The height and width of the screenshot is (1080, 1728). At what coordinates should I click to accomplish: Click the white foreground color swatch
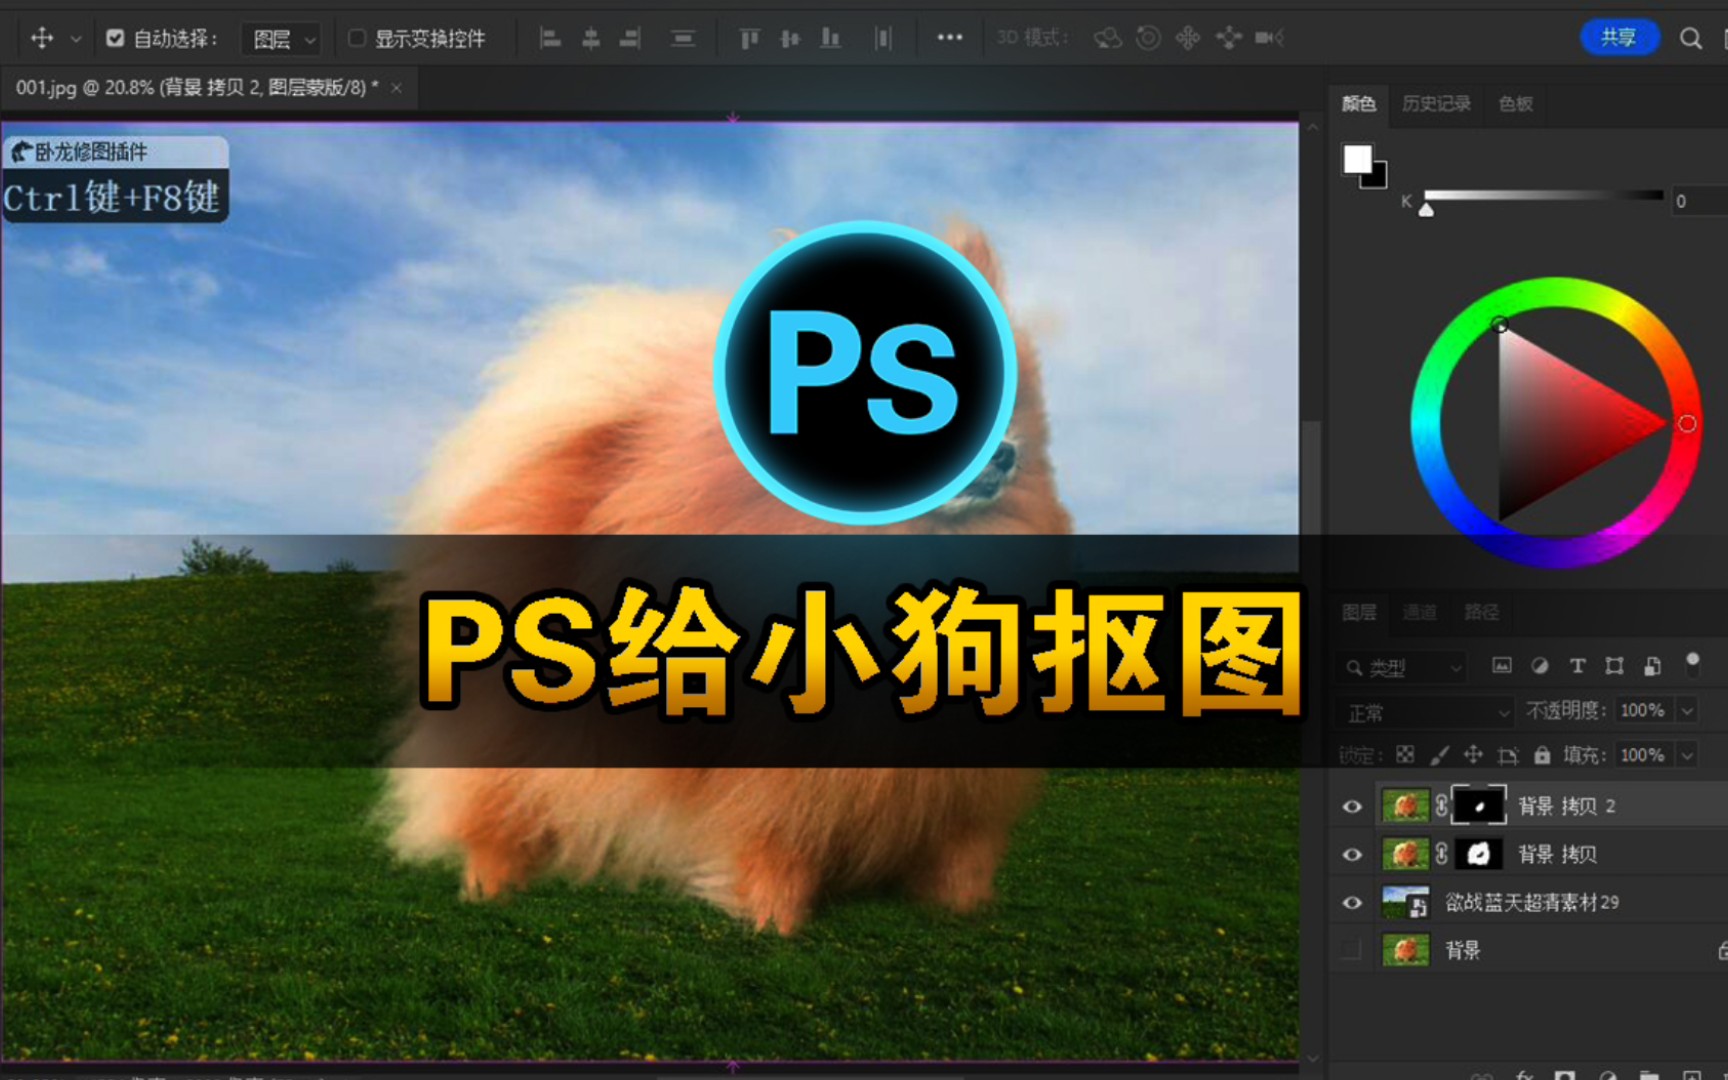[x=1357, y=159]
